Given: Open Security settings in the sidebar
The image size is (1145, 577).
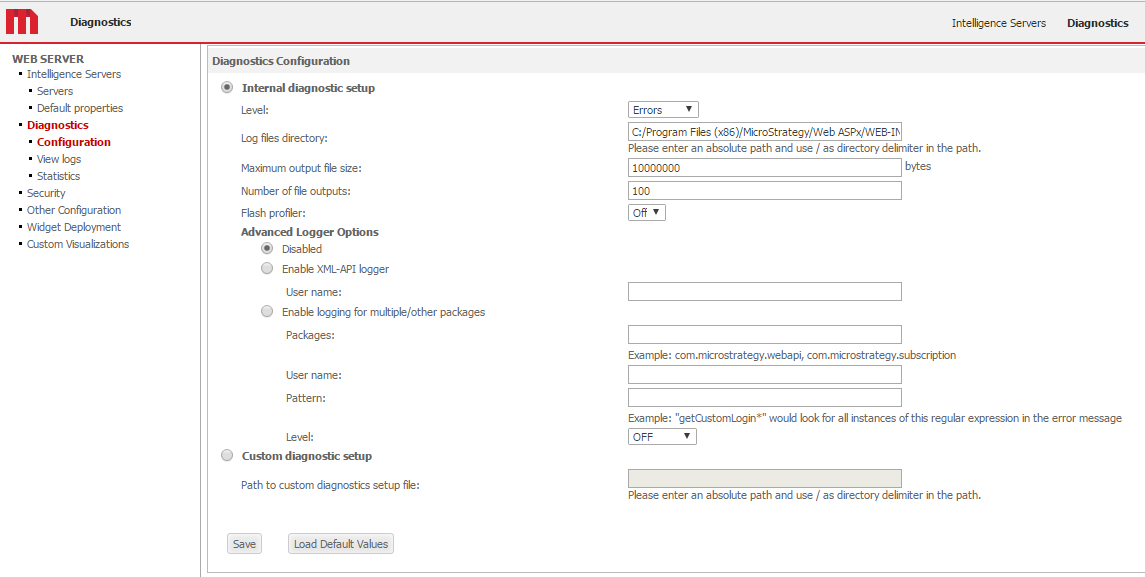Looking at the screenshot, I should (x=46, y=193).
